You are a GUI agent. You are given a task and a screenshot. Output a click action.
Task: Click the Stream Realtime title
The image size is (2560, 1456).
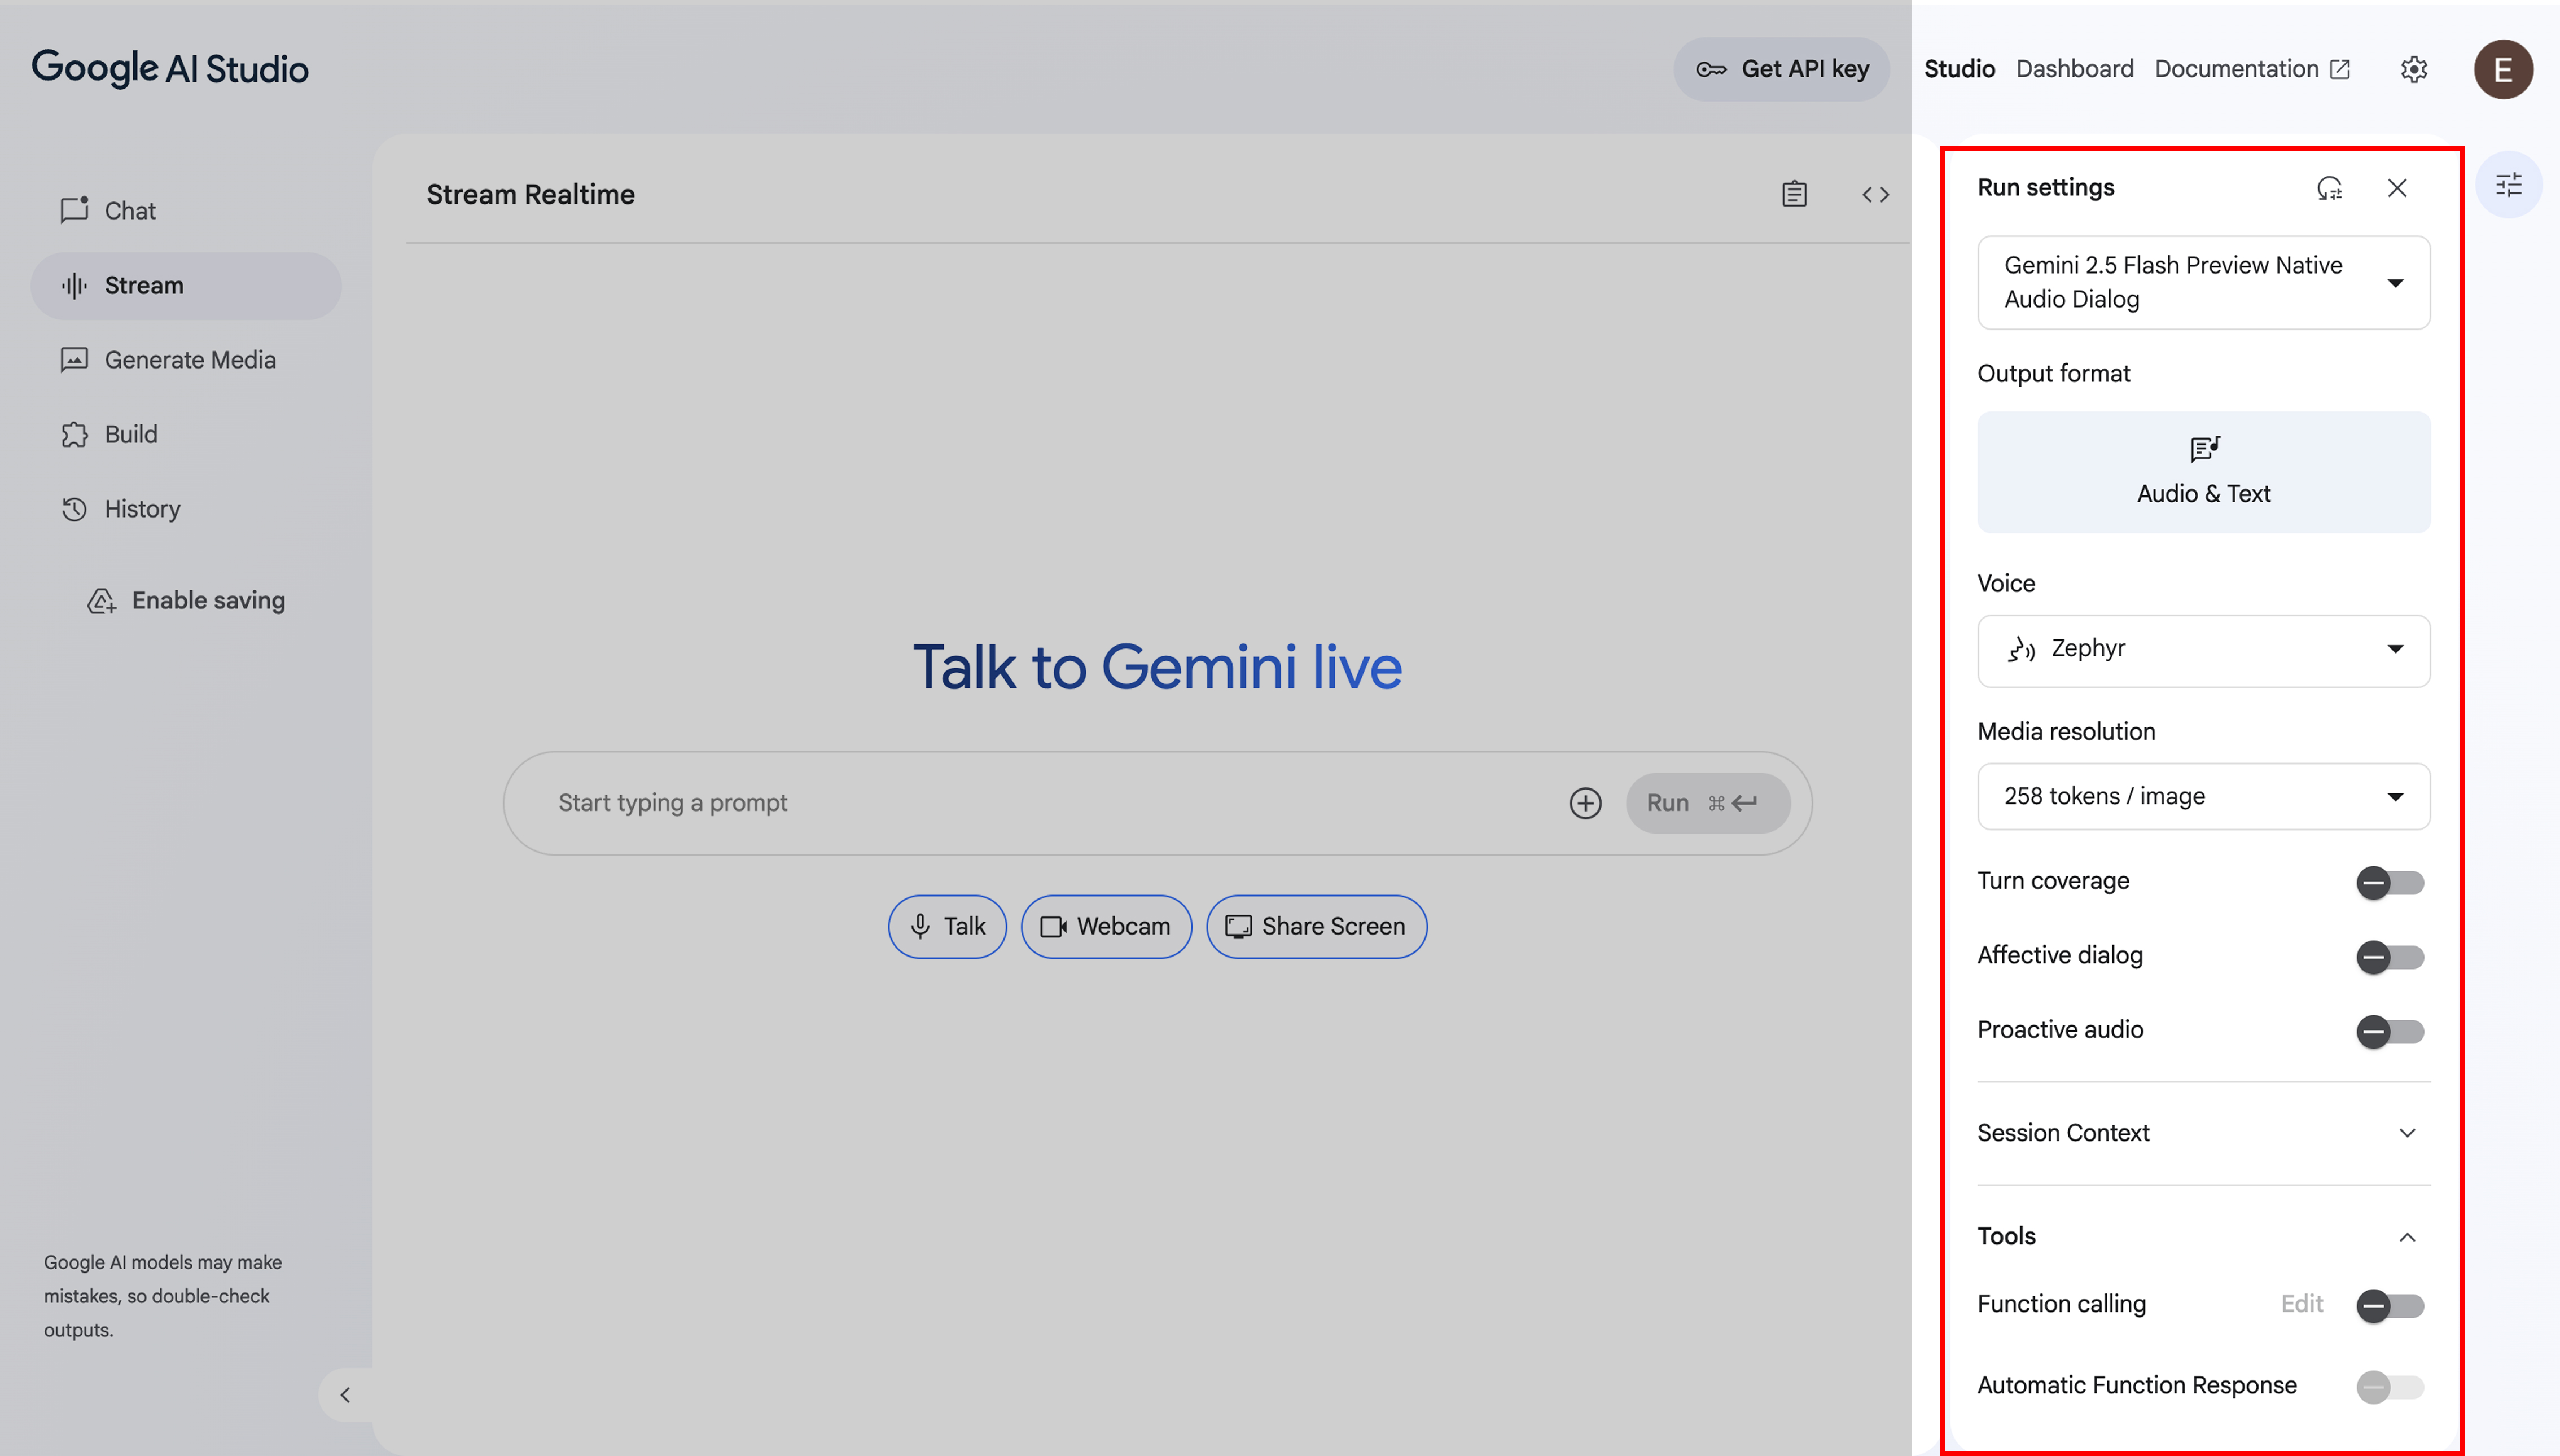530,194
